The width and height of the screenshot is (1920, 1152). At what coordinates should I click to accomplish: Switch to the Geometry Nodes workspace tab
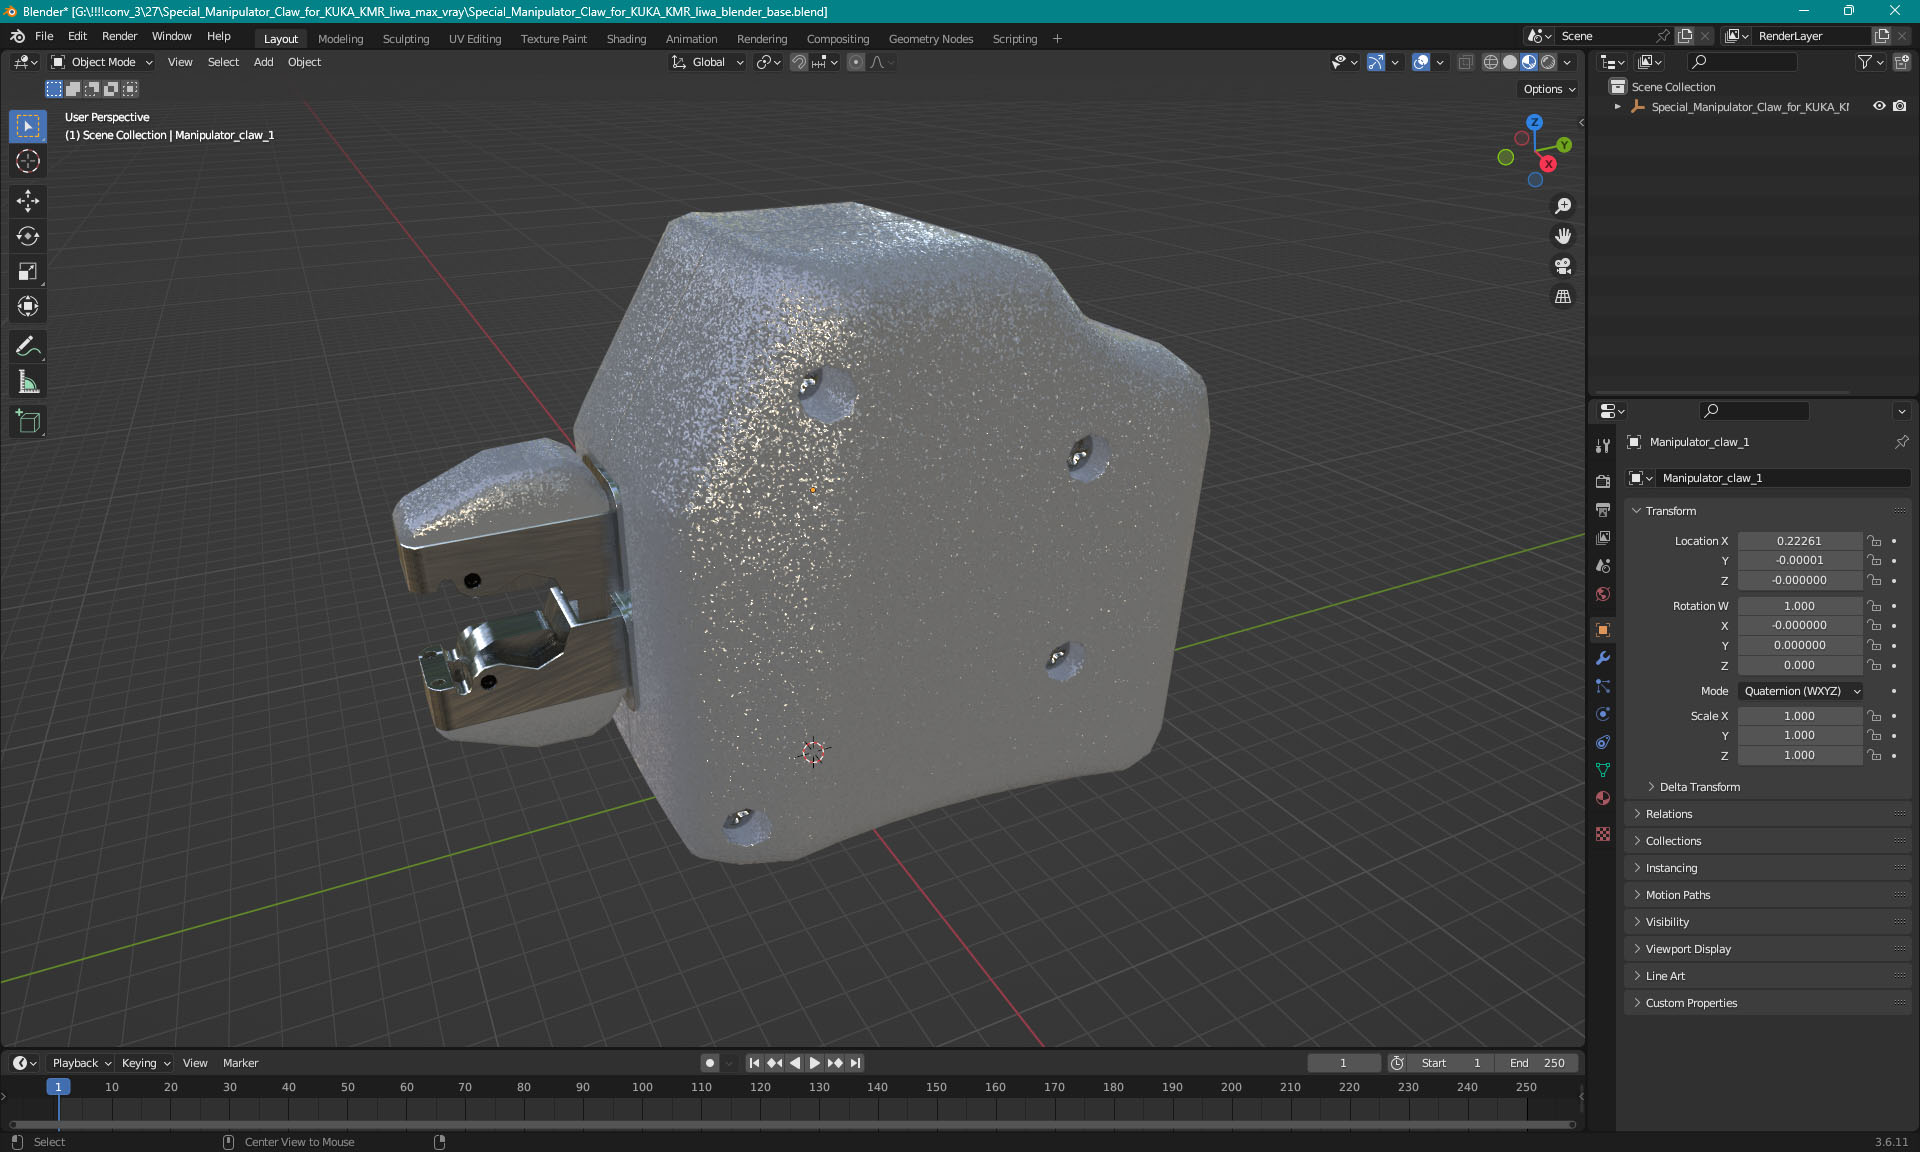pyautogui.click(x=930, y=39)
